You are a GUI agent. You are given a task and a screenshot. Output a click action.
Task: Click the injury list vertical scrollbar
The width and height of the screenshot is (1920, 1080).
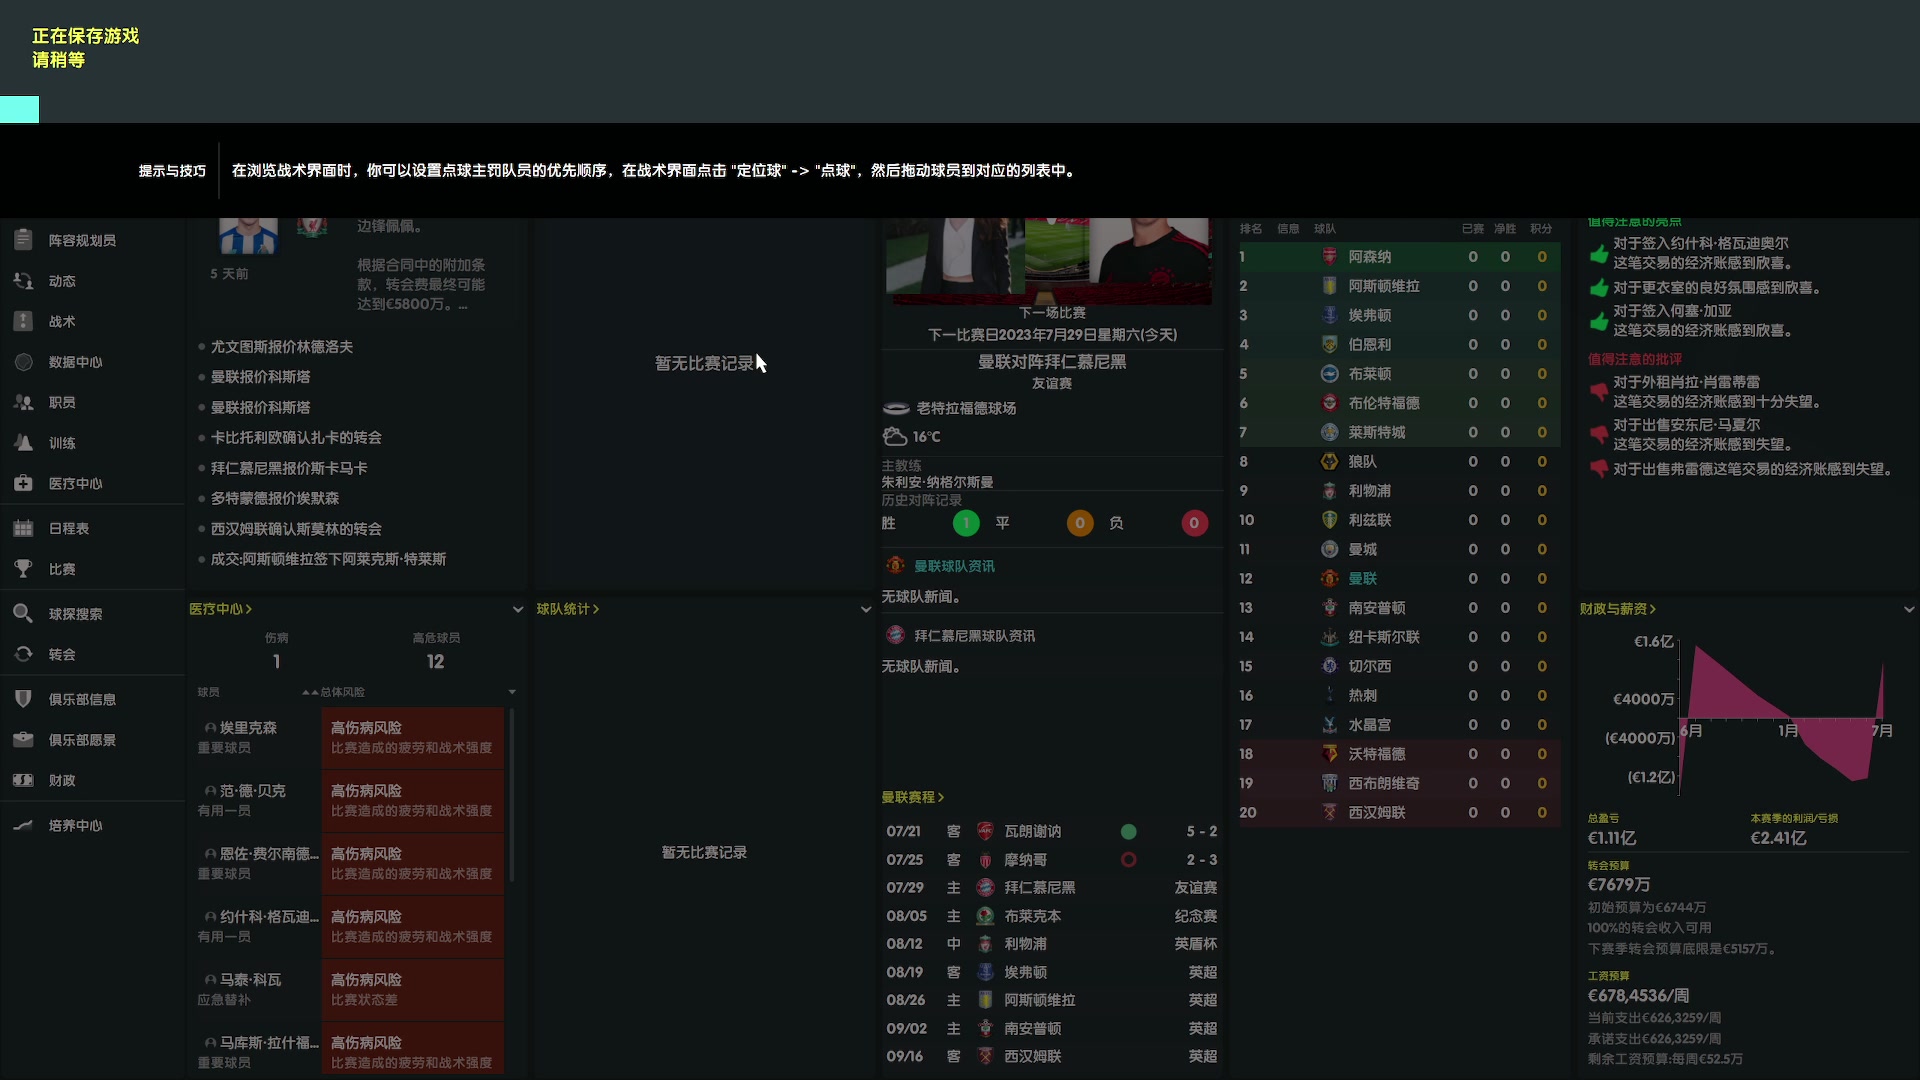pos(512,795)
